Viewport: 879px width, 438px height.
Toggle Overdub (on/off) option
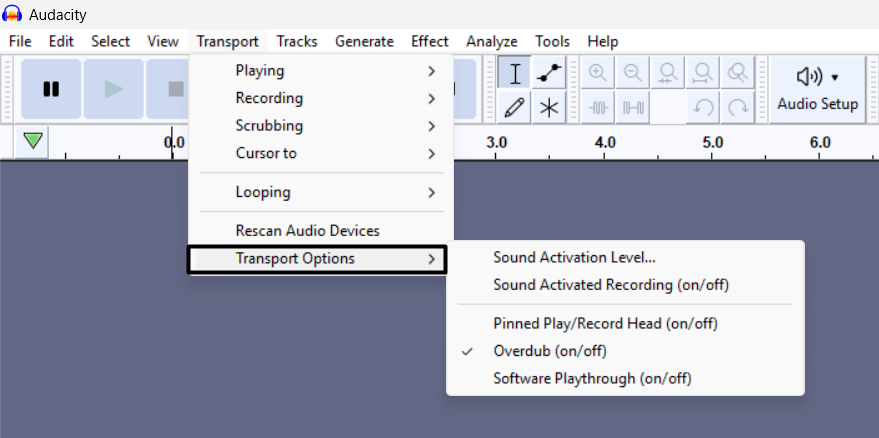click(549, 351)
